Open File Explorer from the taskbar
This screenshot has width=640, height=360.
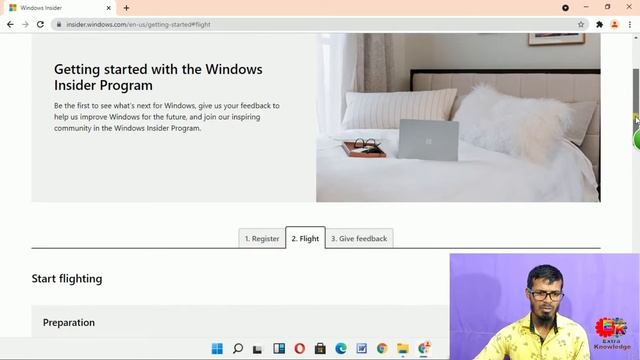(x=403, y=349)
